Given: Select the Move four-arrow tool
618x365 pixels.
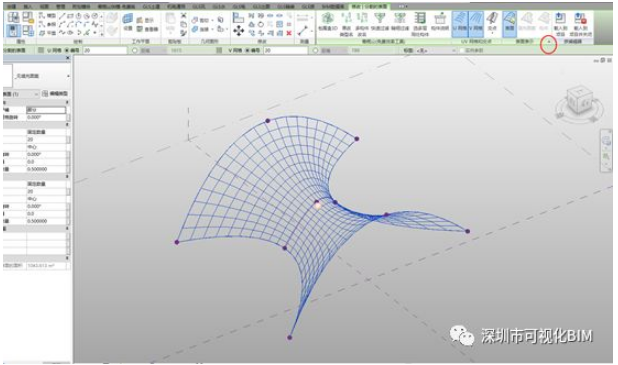Looking at the screenshot, I should tap(238, 31).
